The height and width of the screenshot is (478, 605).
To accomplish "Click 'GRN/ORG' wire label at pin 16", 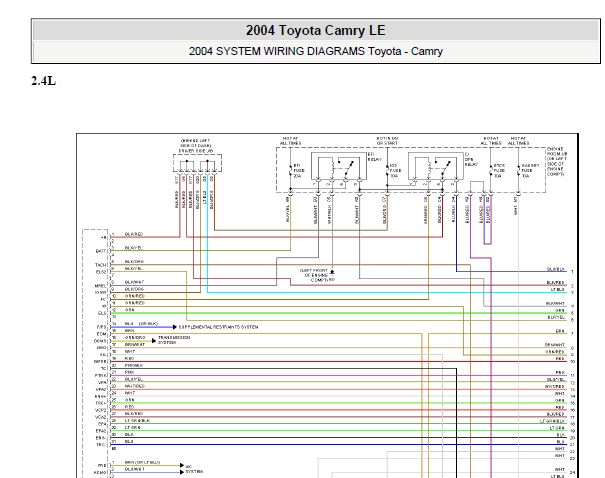I will tap(135, 338).
